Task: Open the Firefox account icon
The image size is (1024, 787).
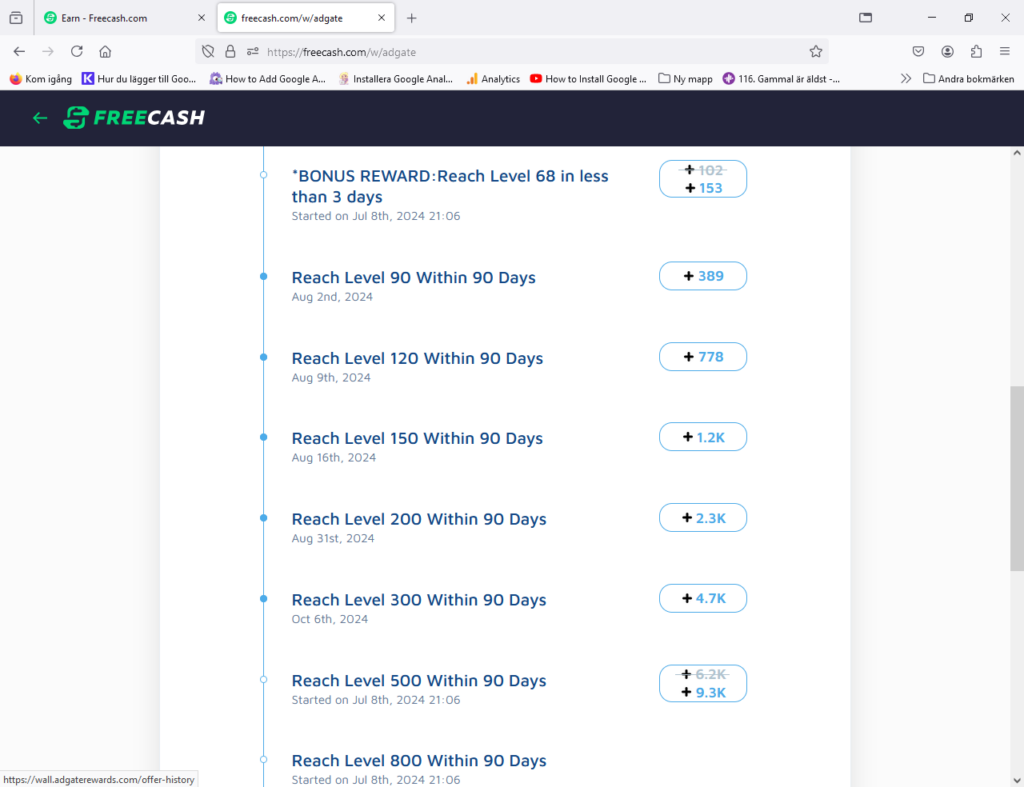Action: tap(948, 52)
